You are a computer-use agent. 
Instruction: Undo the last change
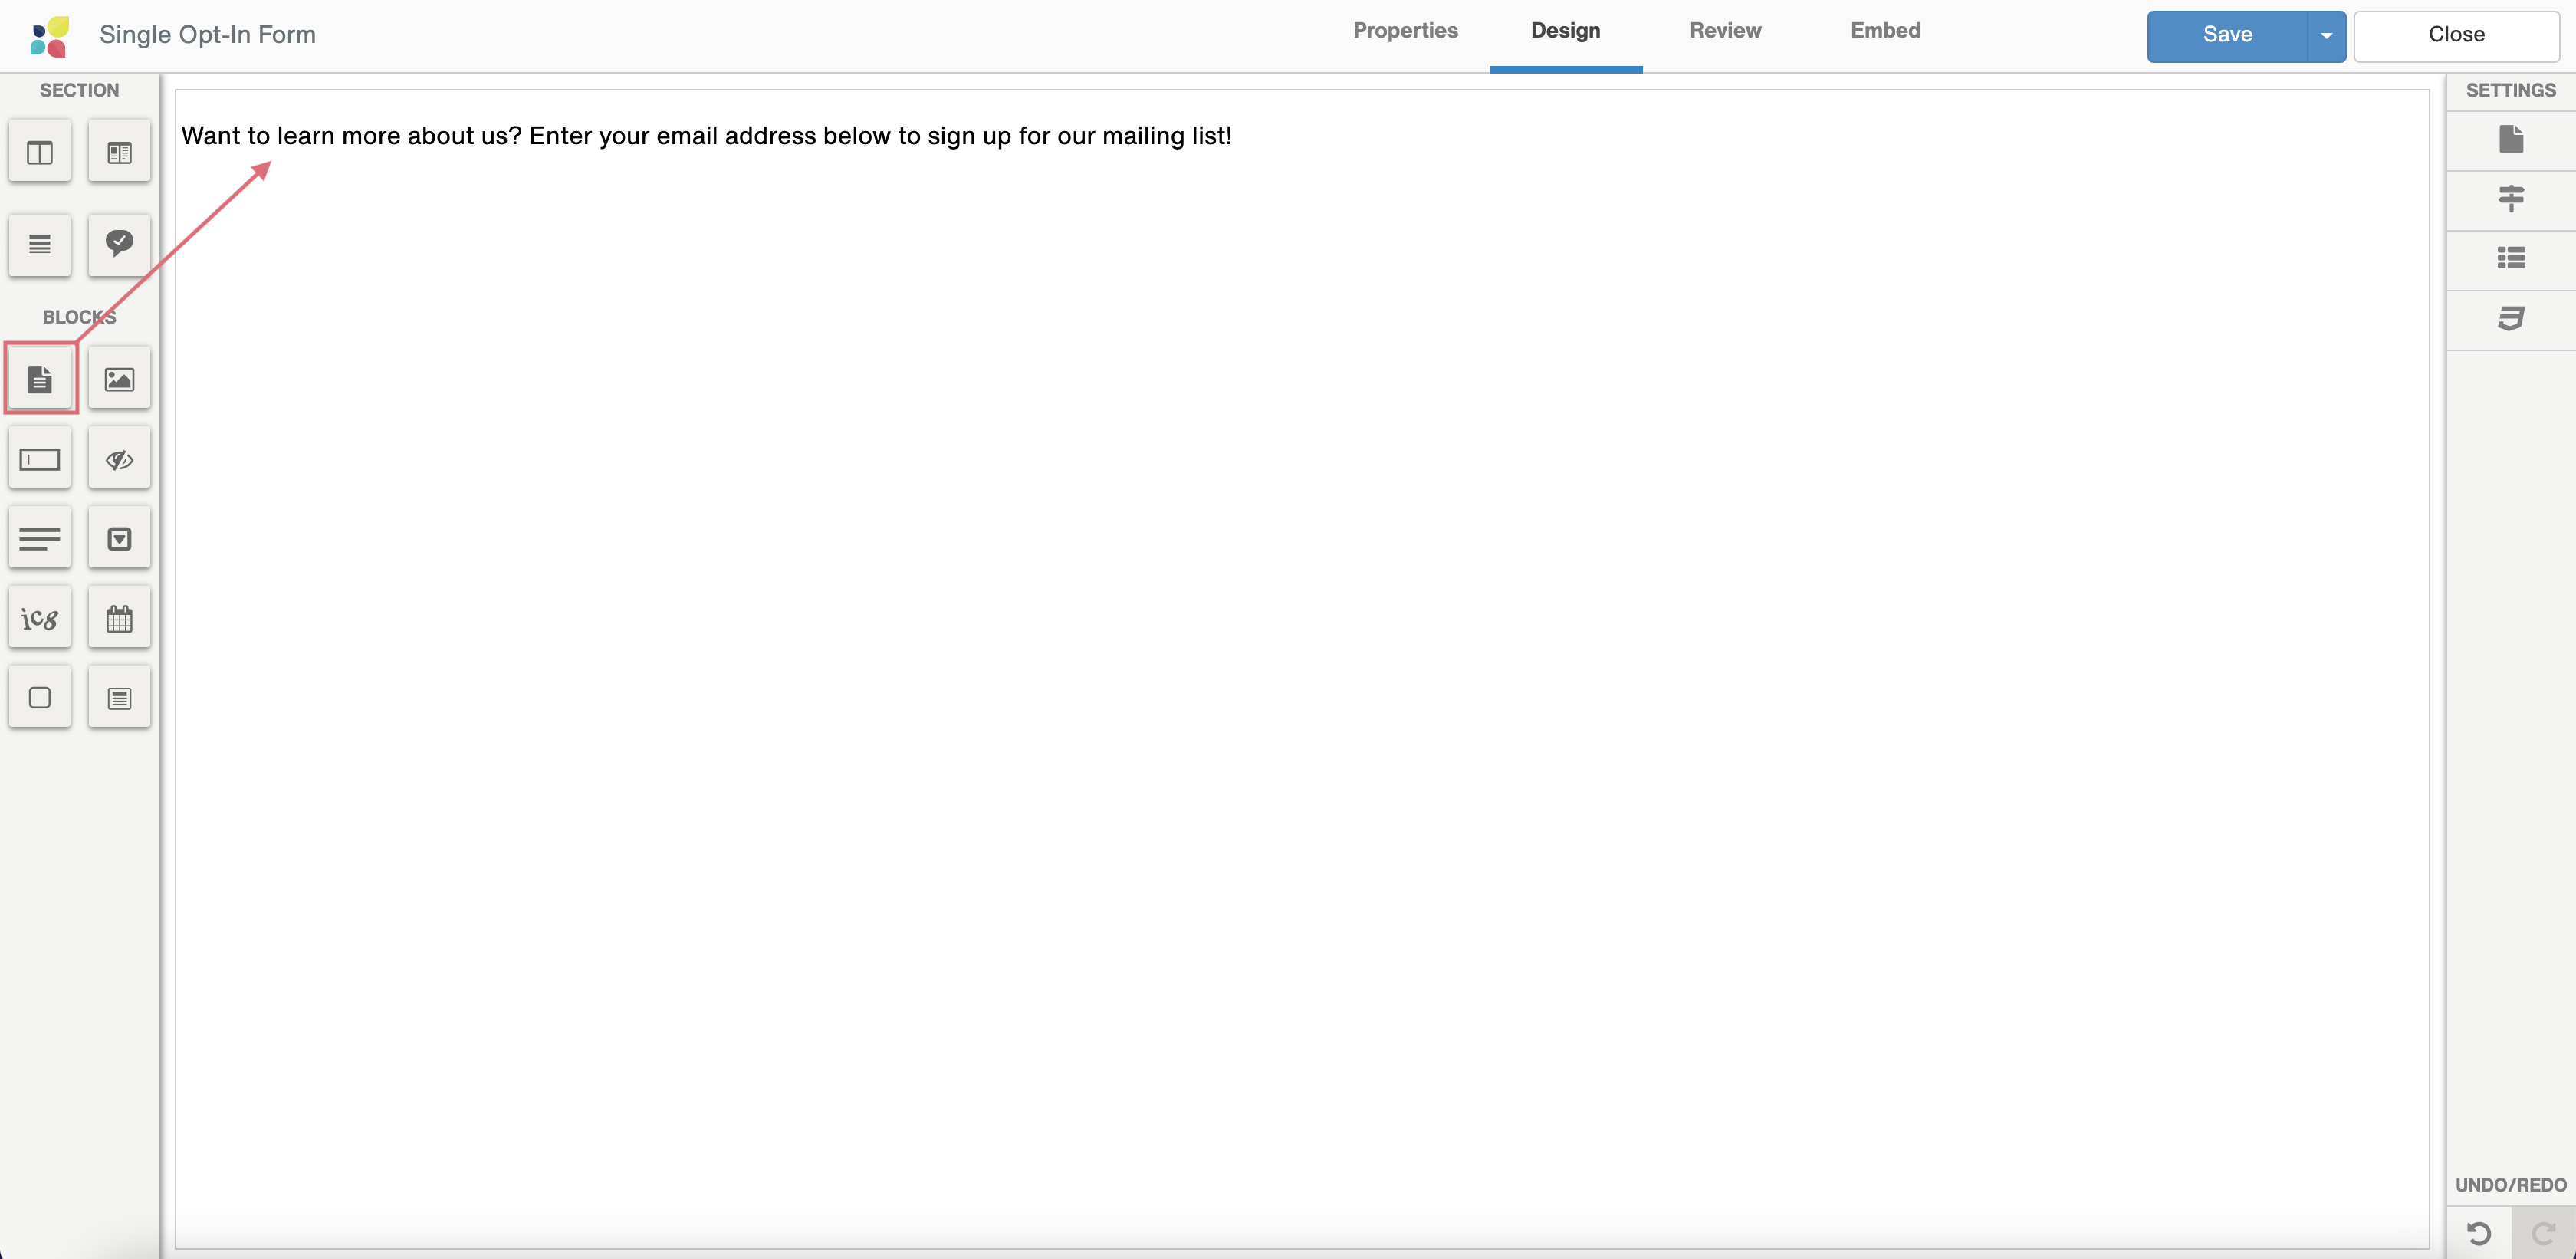pyautogui.click(x=2479, y=1233)
